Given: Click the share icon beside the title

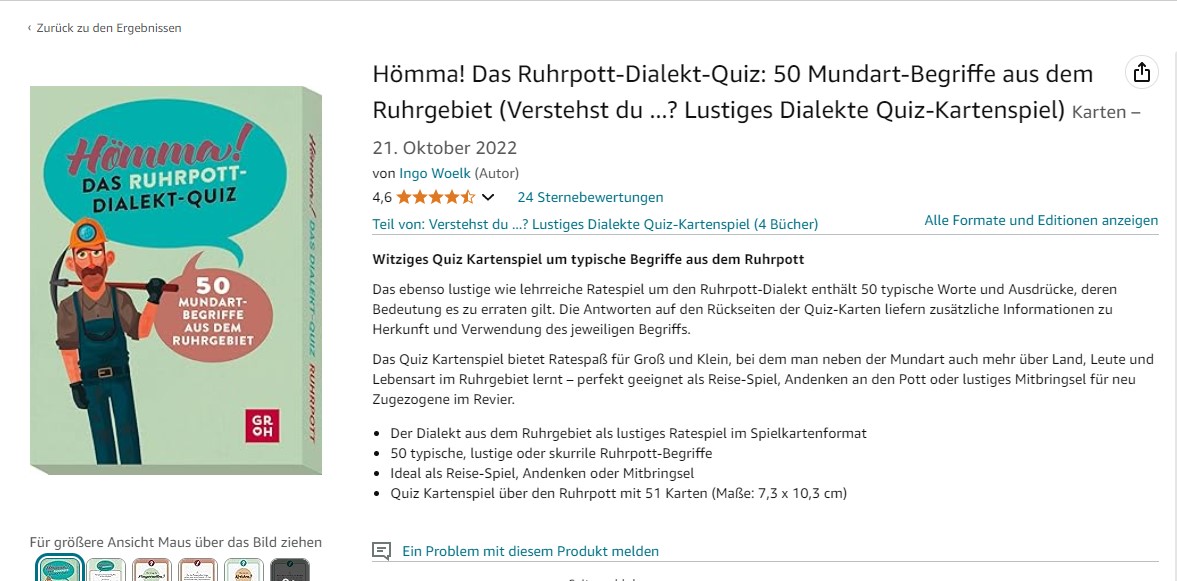Looking at the screenshot, I should 1141,72.
